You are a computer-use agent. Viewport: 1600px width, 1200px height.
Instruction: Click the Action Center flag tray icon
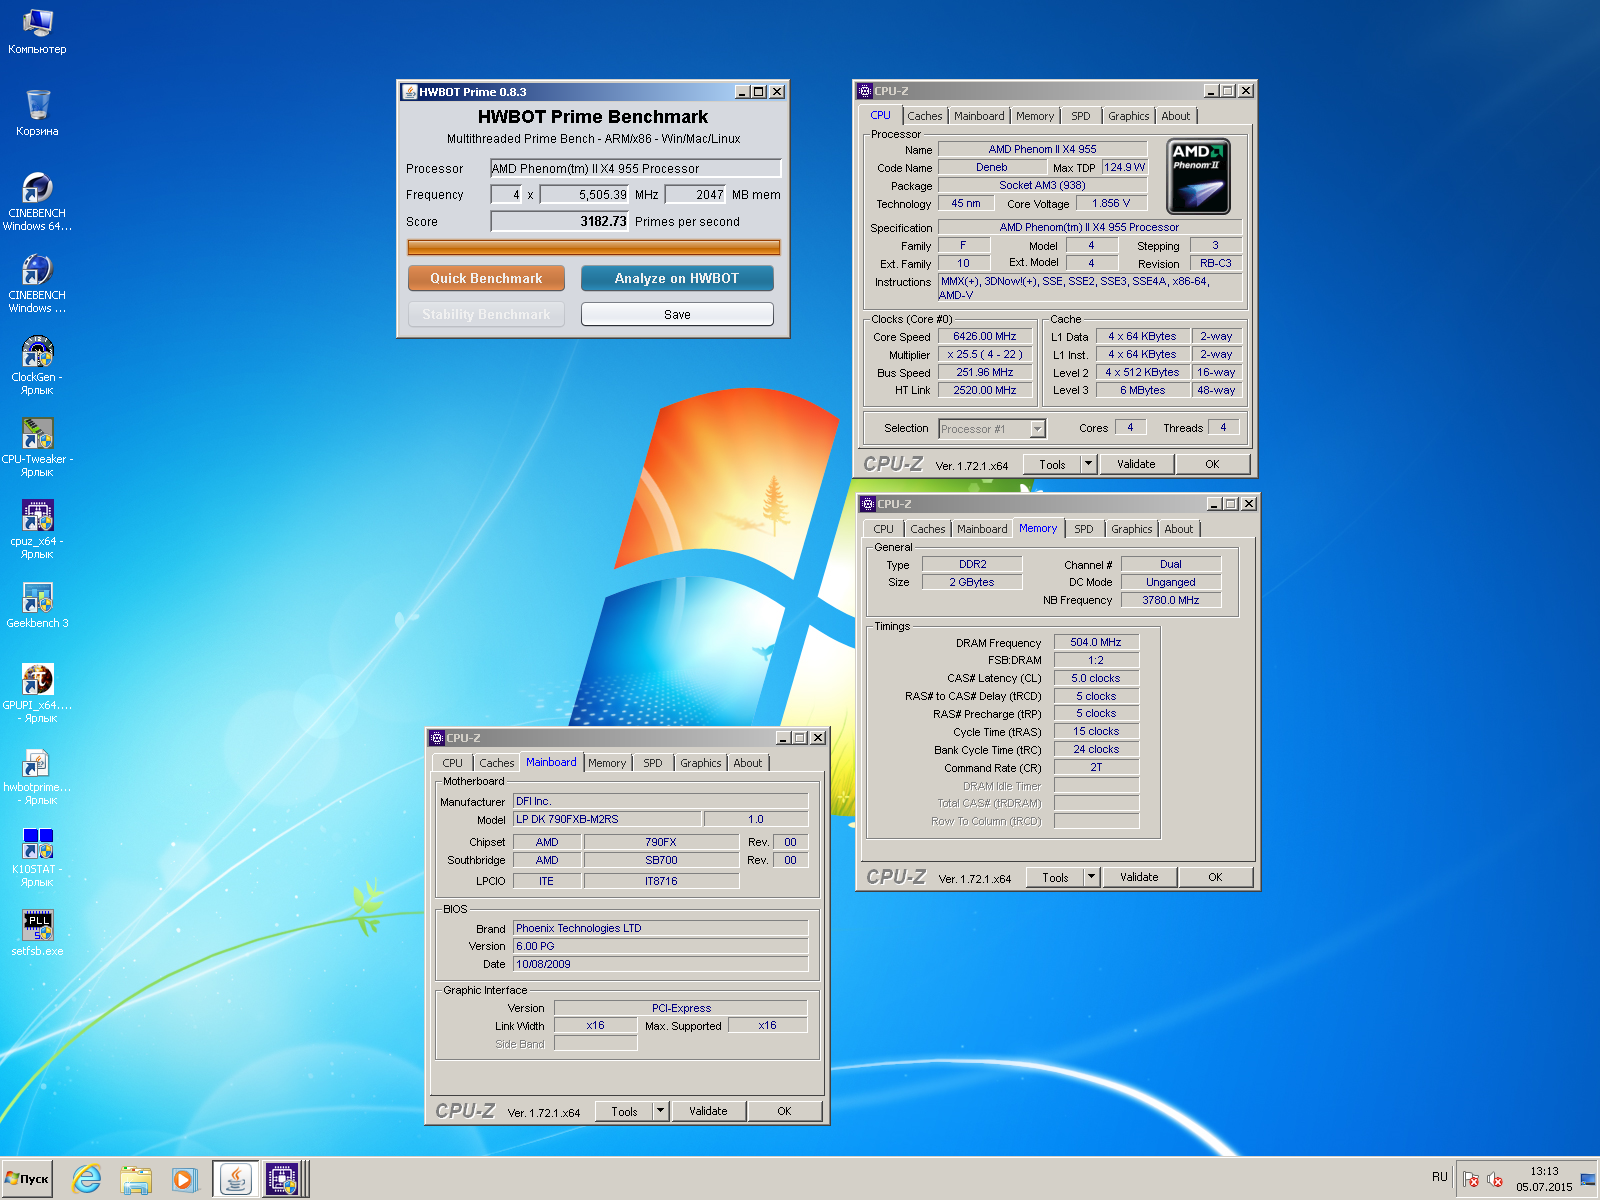coord(1471,1179)
